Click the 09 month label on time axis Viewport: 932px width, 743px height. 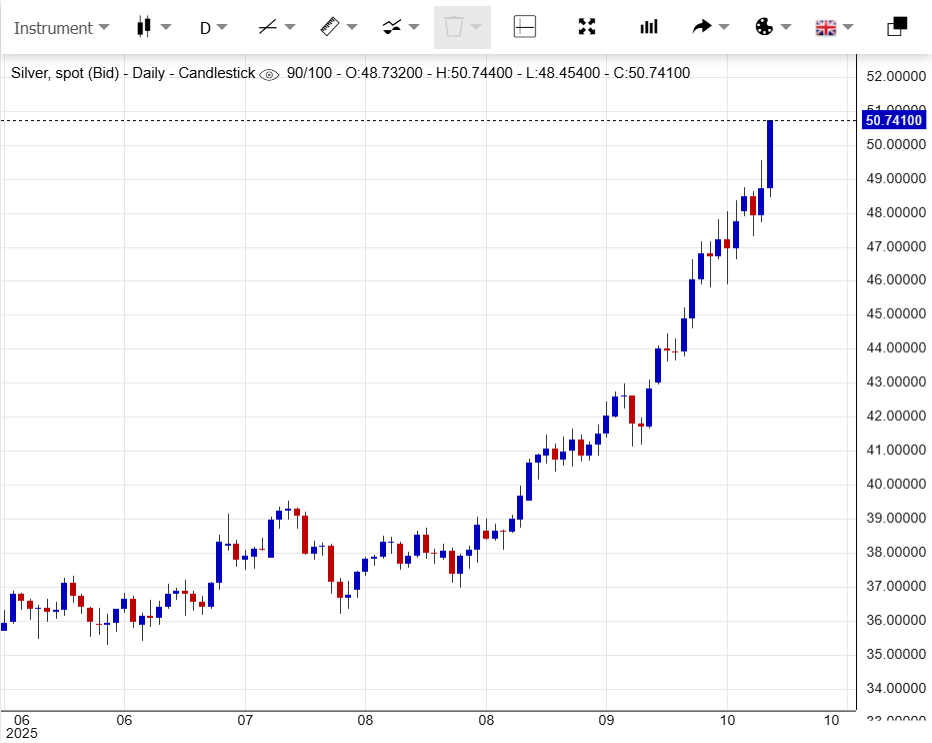click(x=606, y=720)
